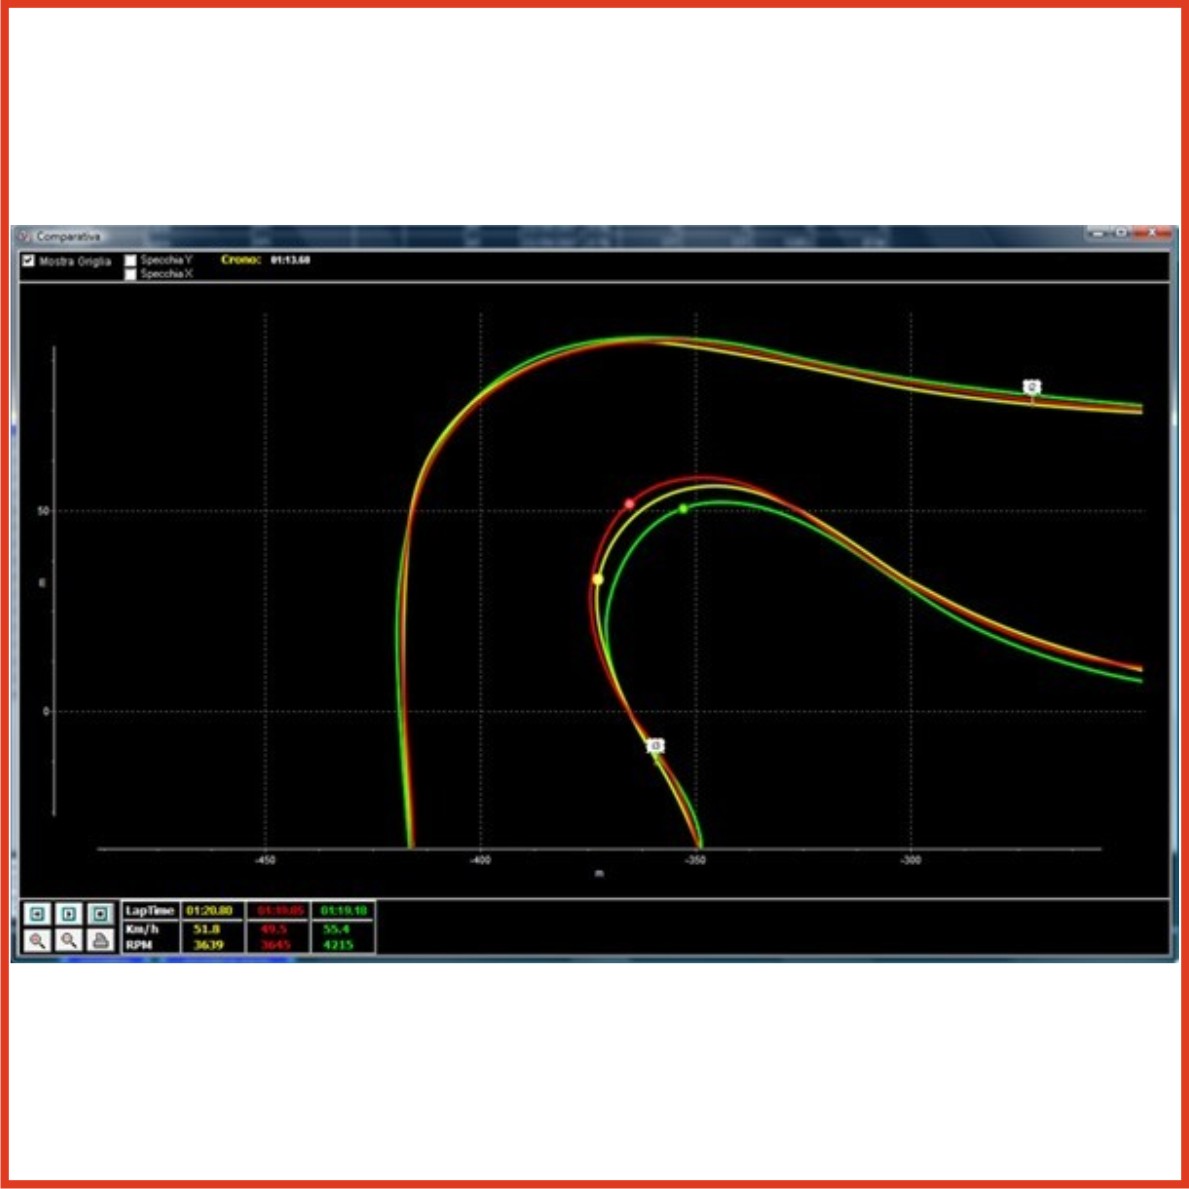Click the Crono time value

click(290, 260)
